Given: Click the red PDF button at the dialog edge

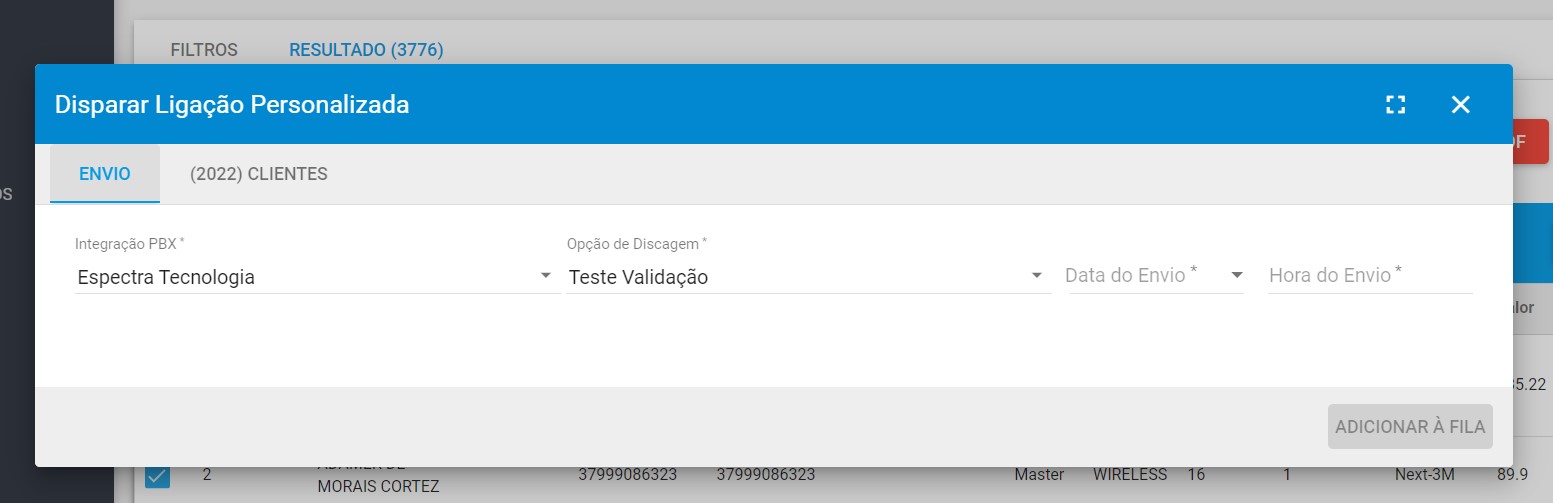Looking at the screenshot, I should (x=1530, y=142).
